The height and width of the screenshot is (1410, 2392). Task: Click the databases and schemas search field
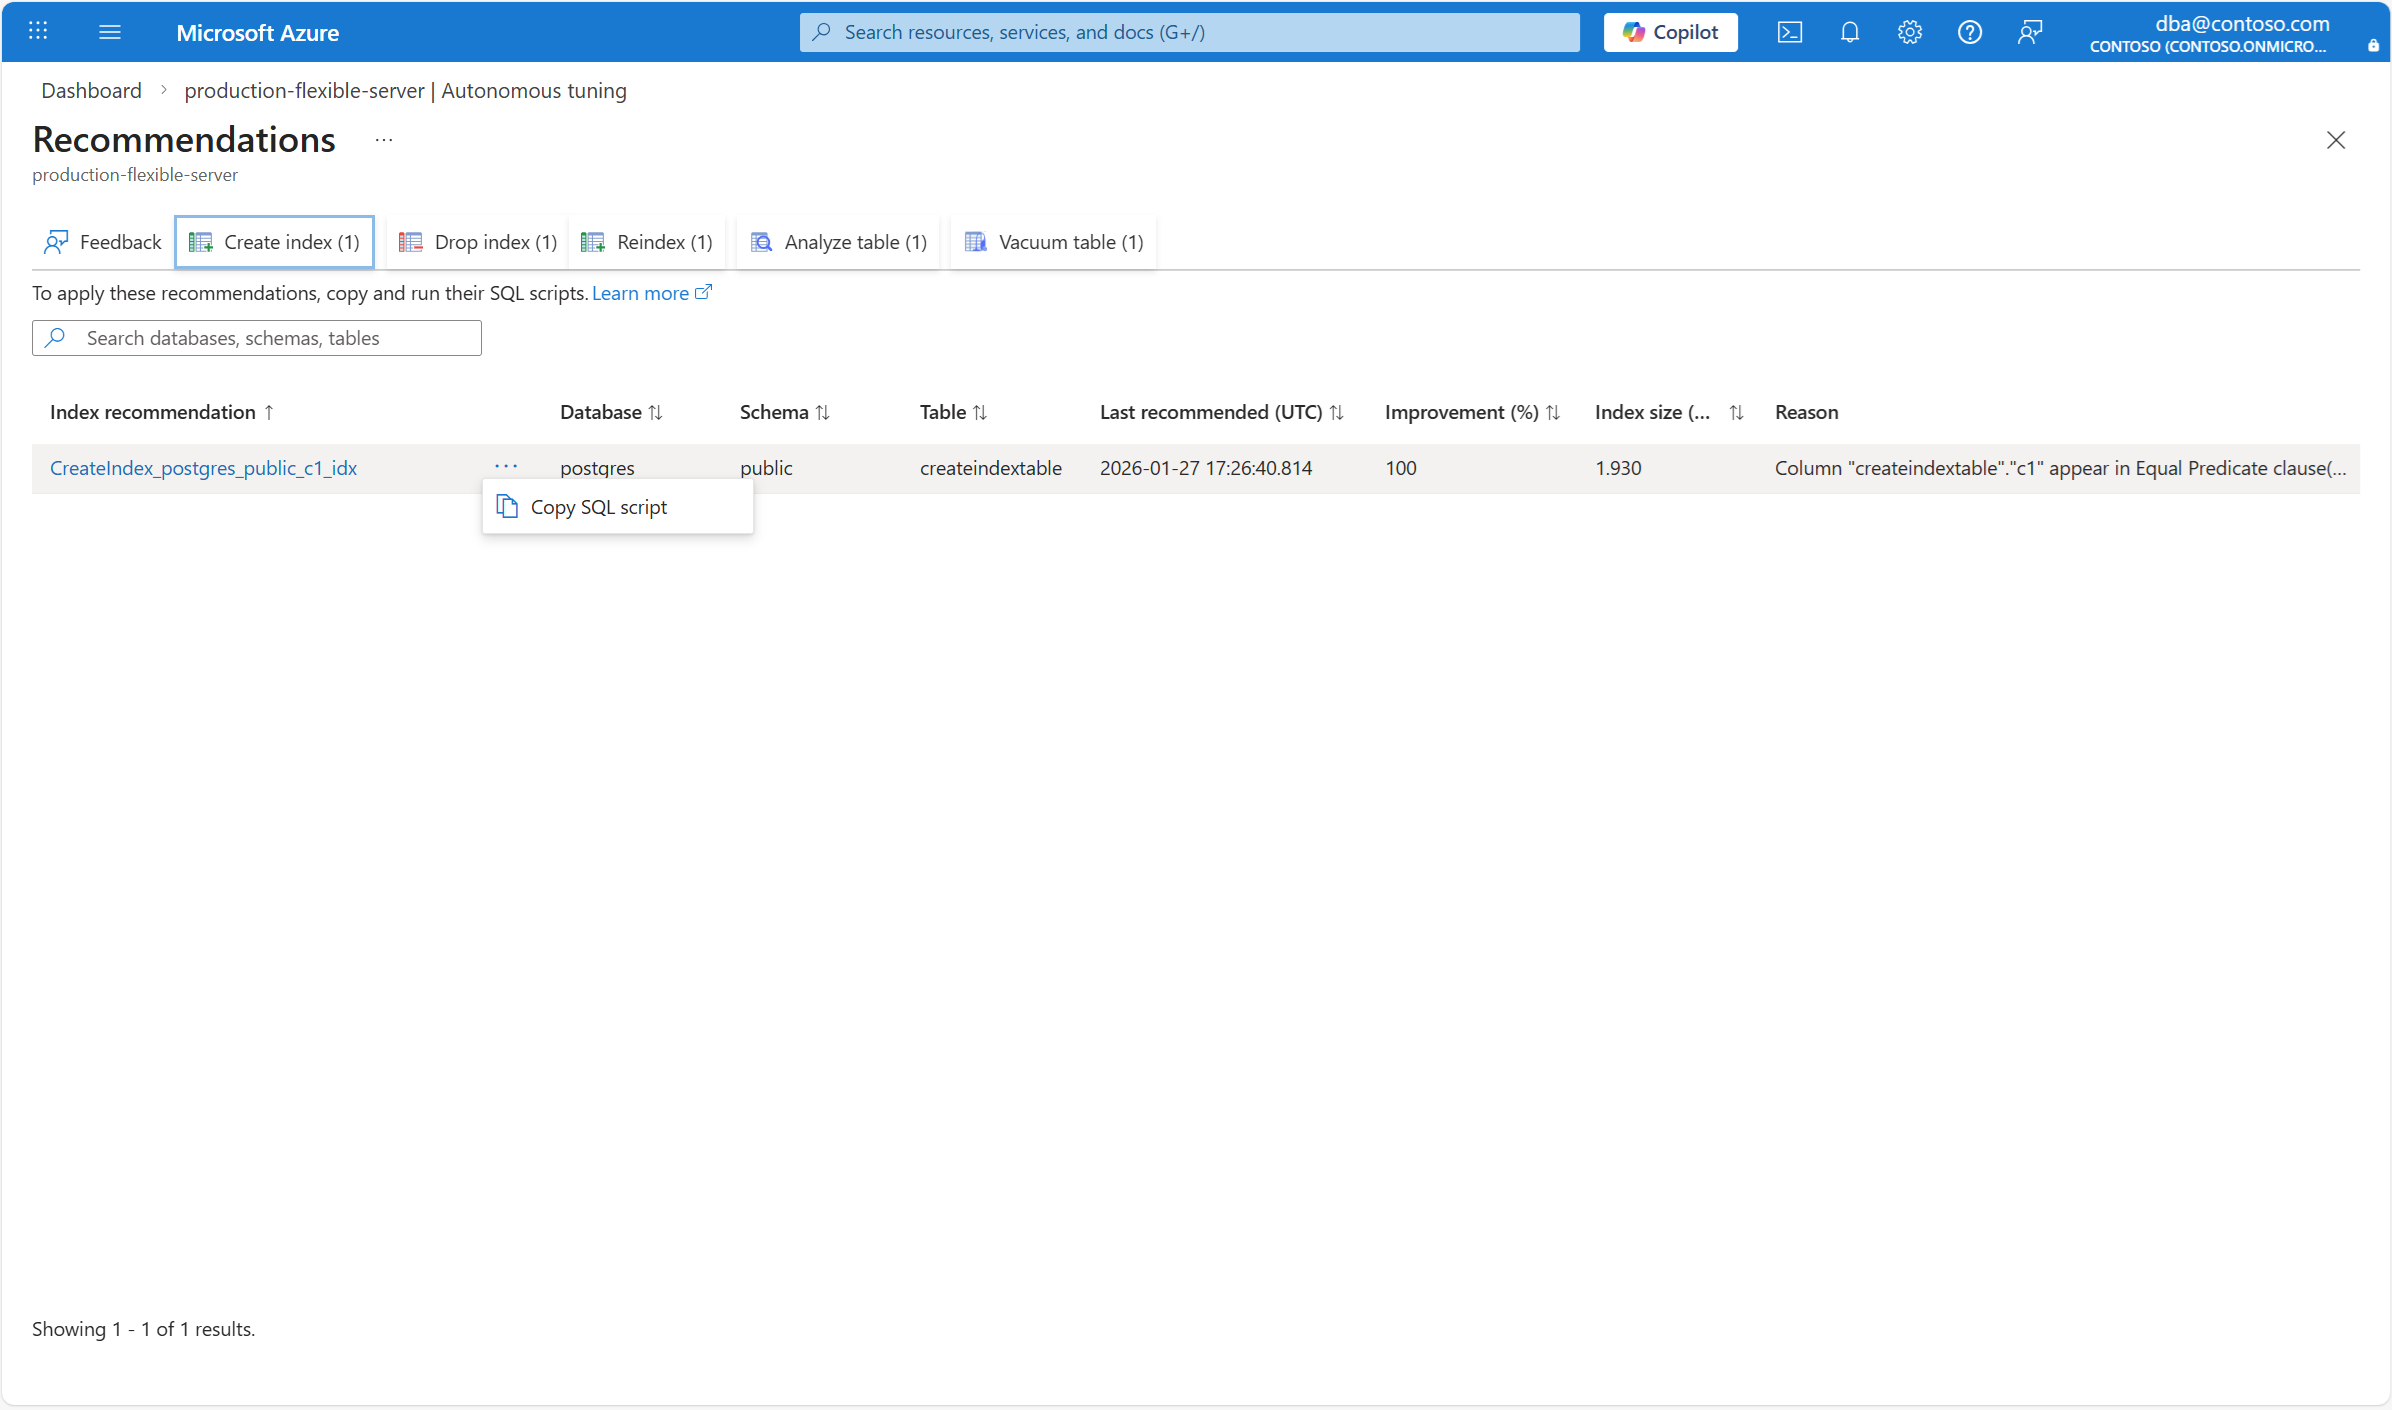click(256, 337)
